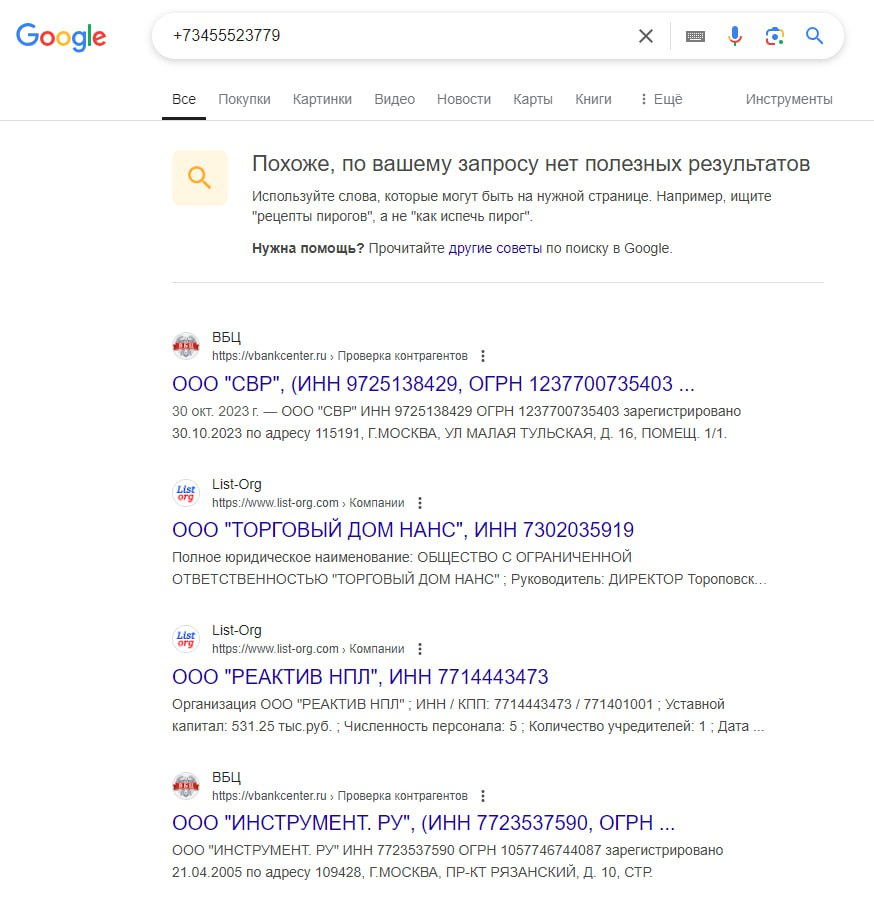
Task: Open the three-dot menu beside the first vbankcenter.ru result
Action: click(x=483, y=356)
